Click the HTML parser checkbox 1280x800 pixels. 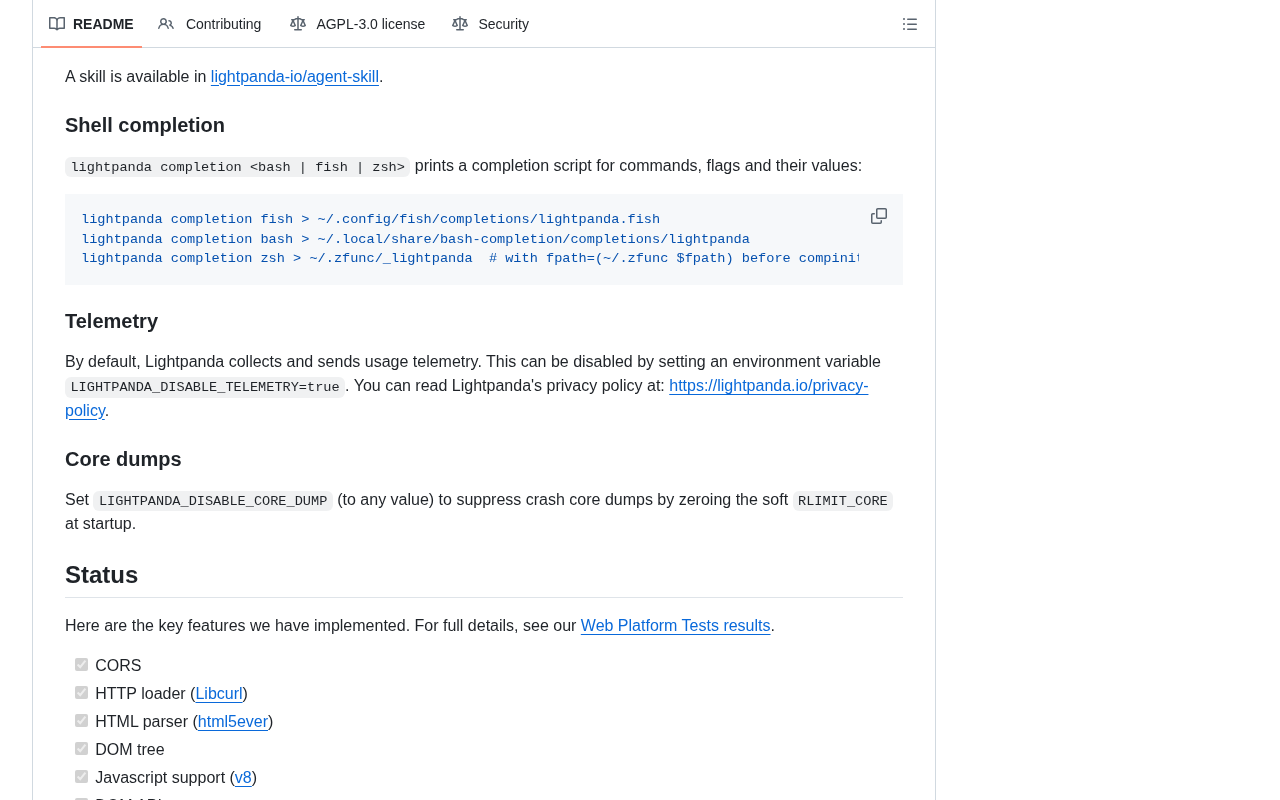coord(81,721)
